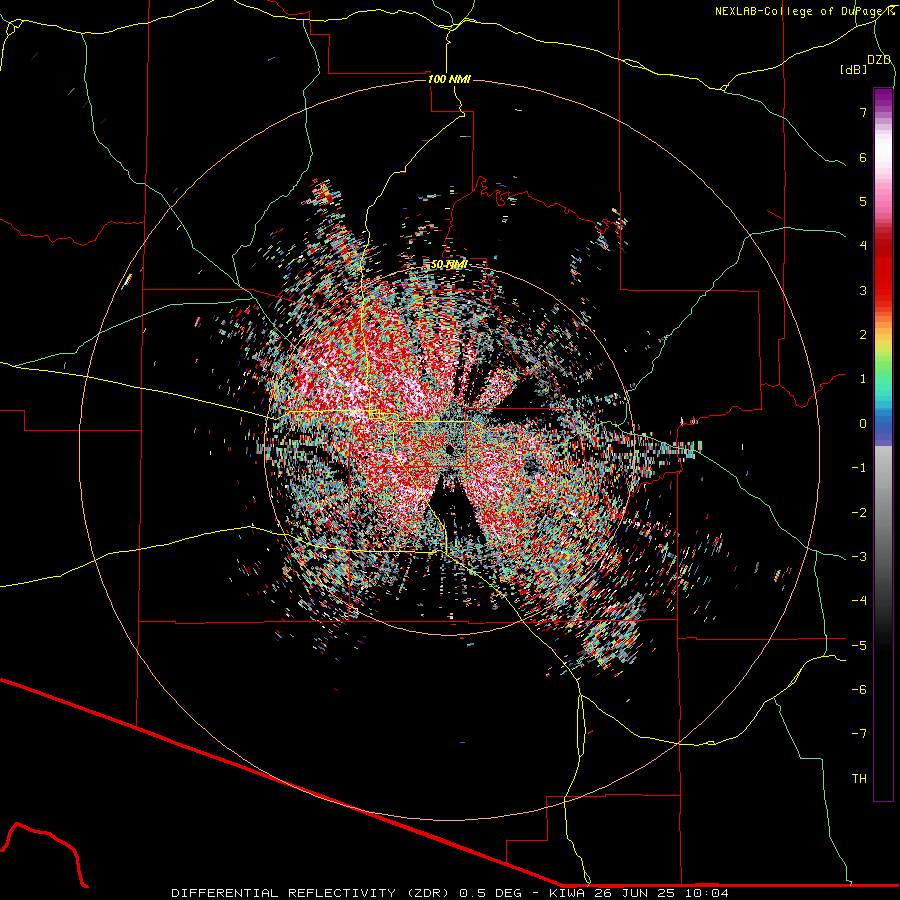Viewport: 900px width, 900px height.
Task: Click the 7 value on the color scale
Action: [x=863, y=112]
